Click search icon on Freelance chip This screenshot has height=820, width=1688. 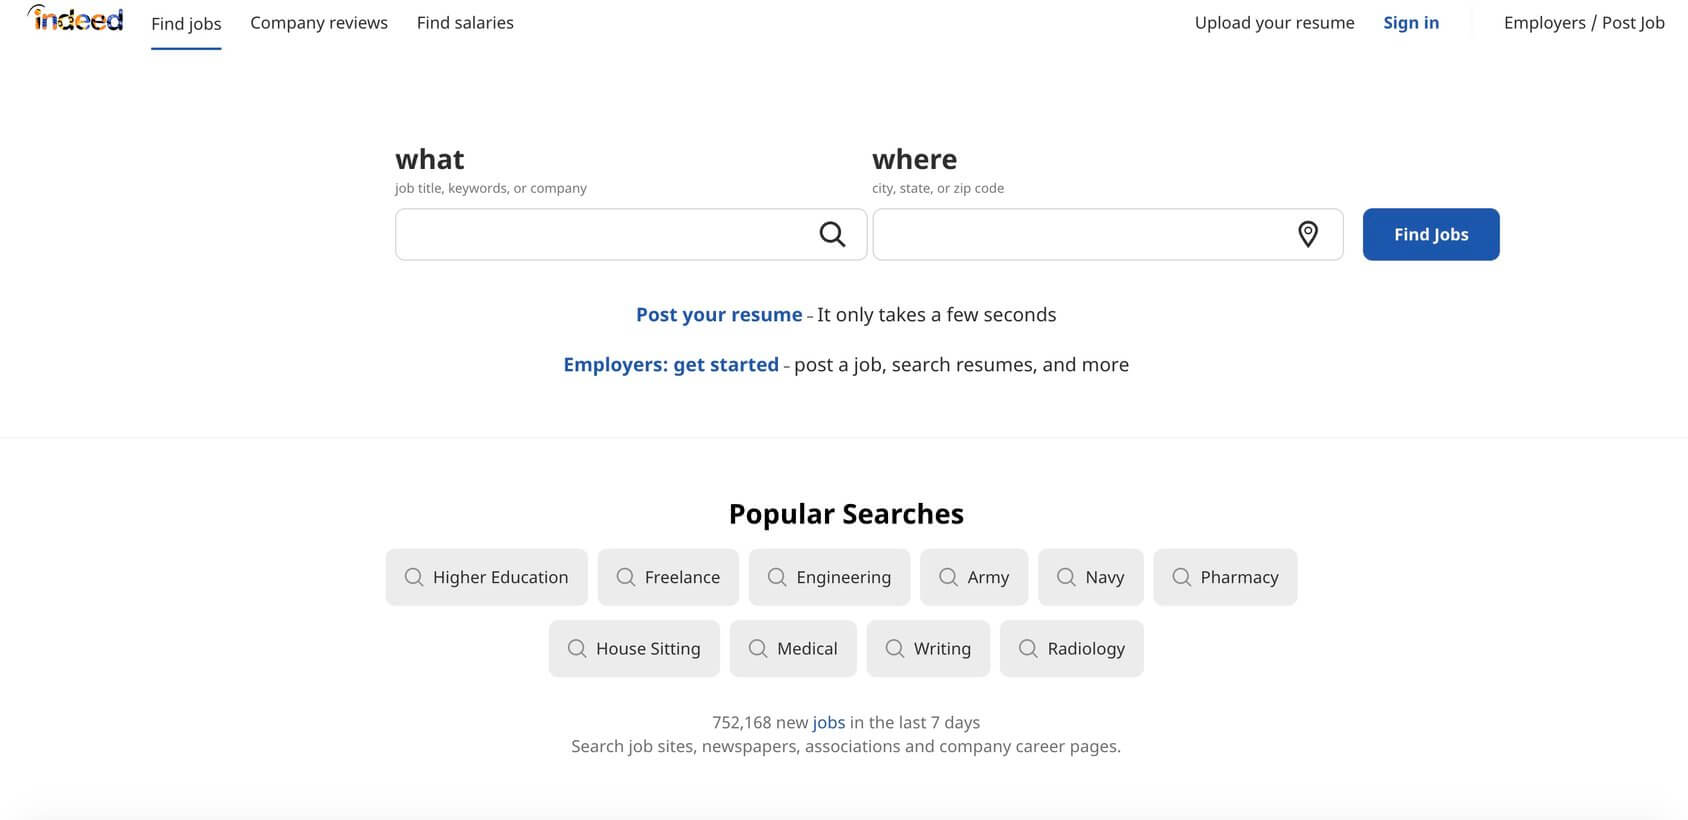pos(626,577)
